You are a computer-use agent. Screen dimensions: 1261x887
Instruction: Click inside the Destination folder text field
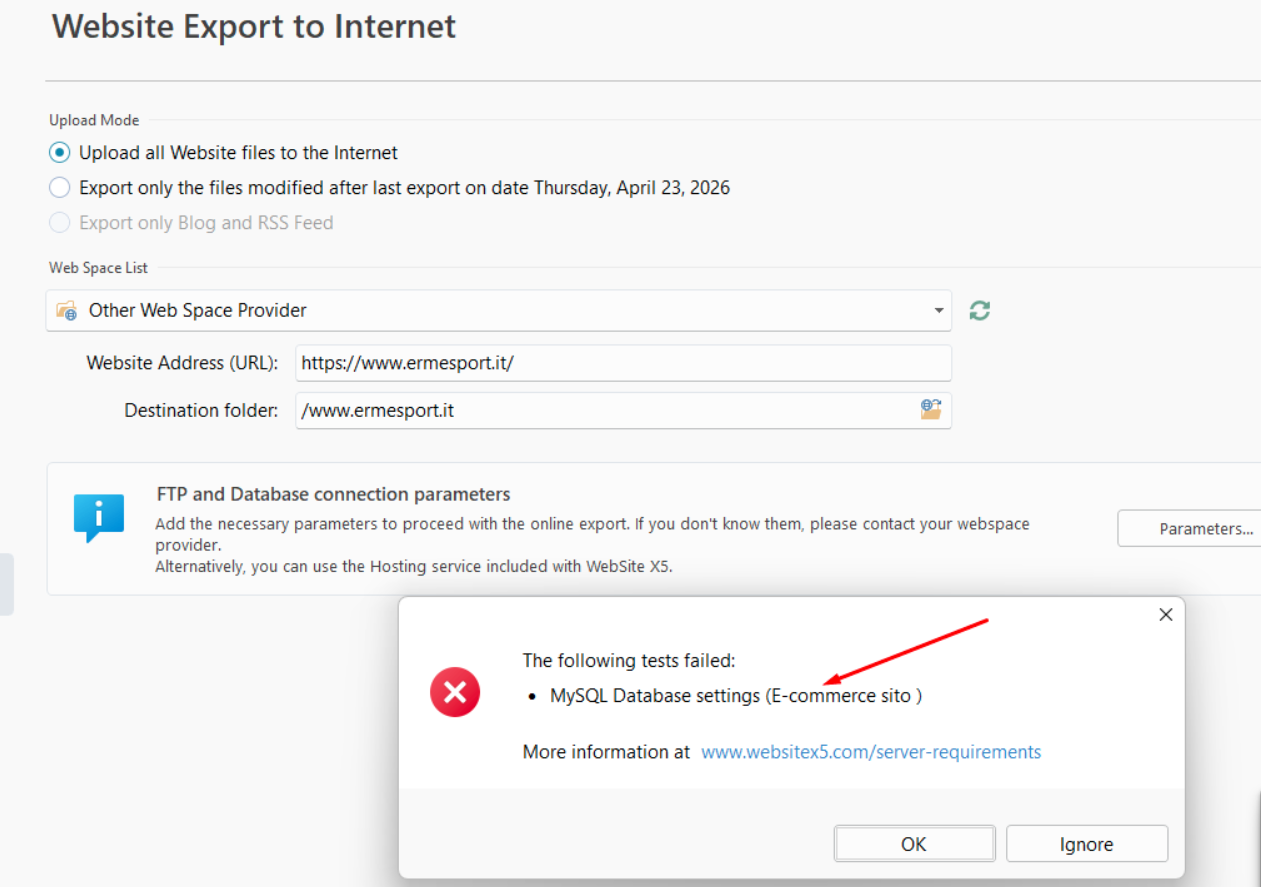tap(600, 410)
